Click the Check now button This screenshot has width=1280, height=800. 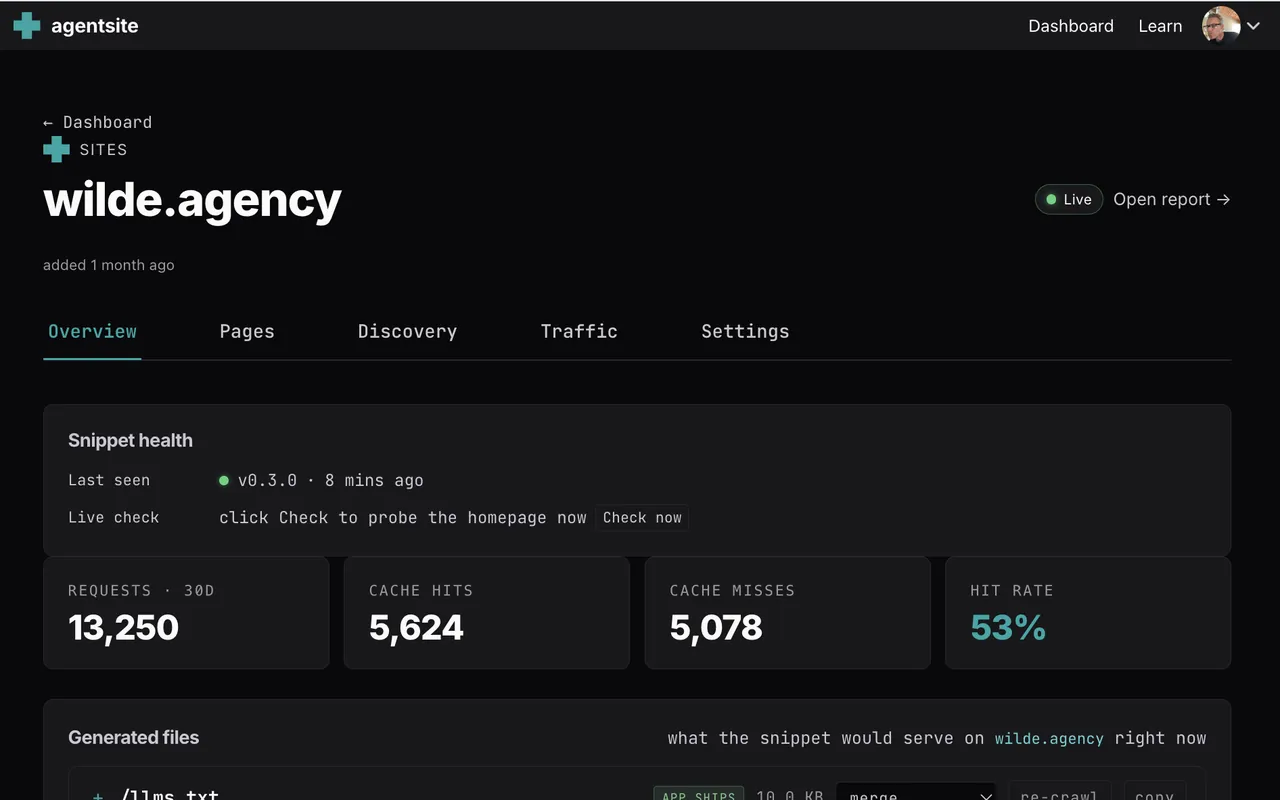[642, 517]
